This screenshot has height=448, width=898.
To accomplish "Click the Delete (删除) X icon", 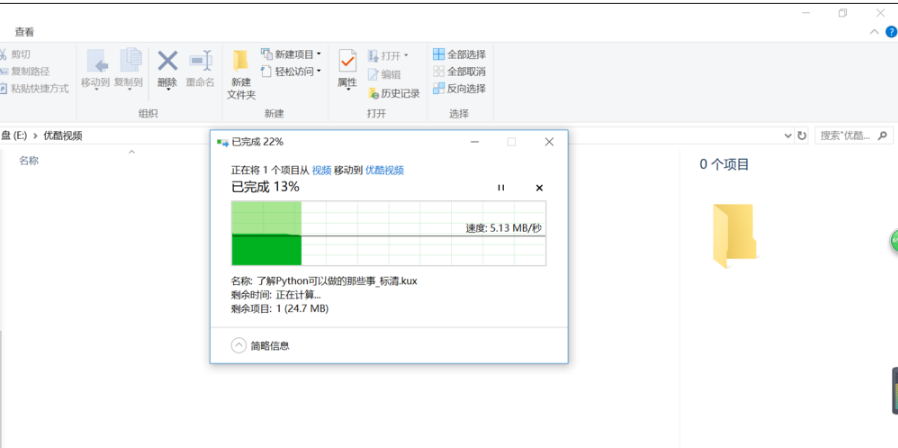I will pyautogui.click(x=167, y=61).
